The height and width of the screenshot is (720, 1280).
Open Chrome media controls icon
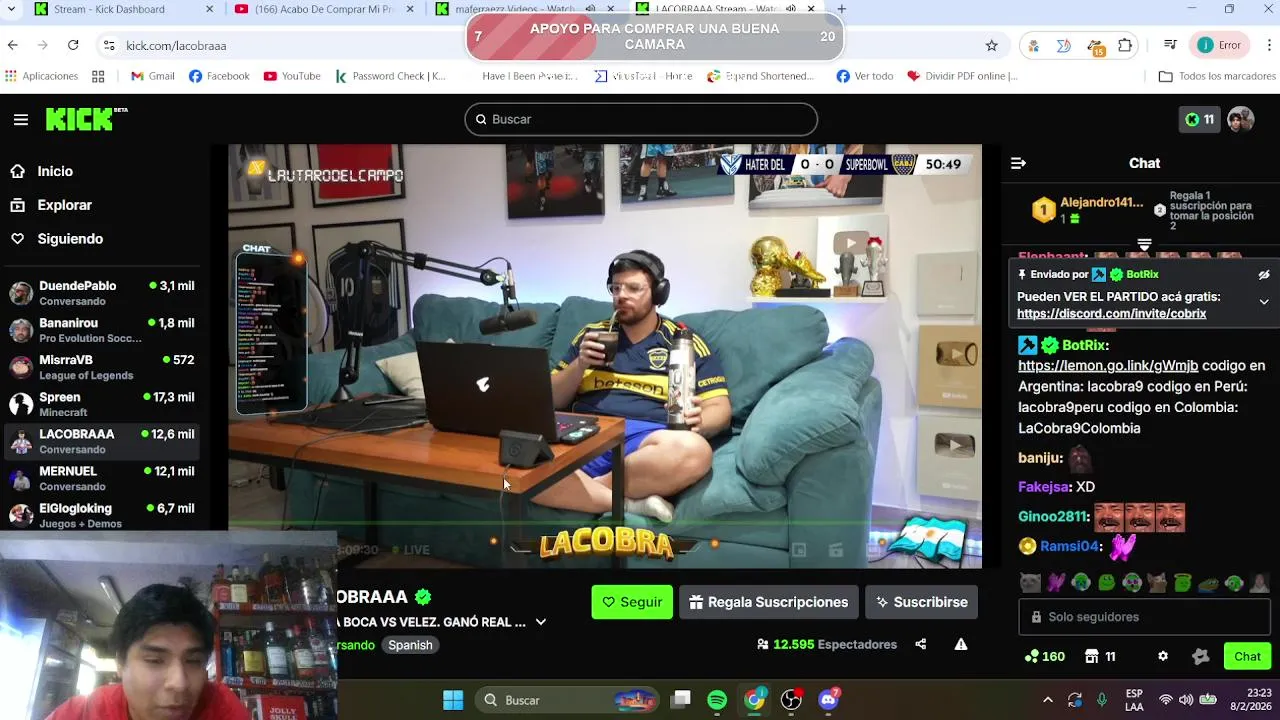click(1170, 45)
